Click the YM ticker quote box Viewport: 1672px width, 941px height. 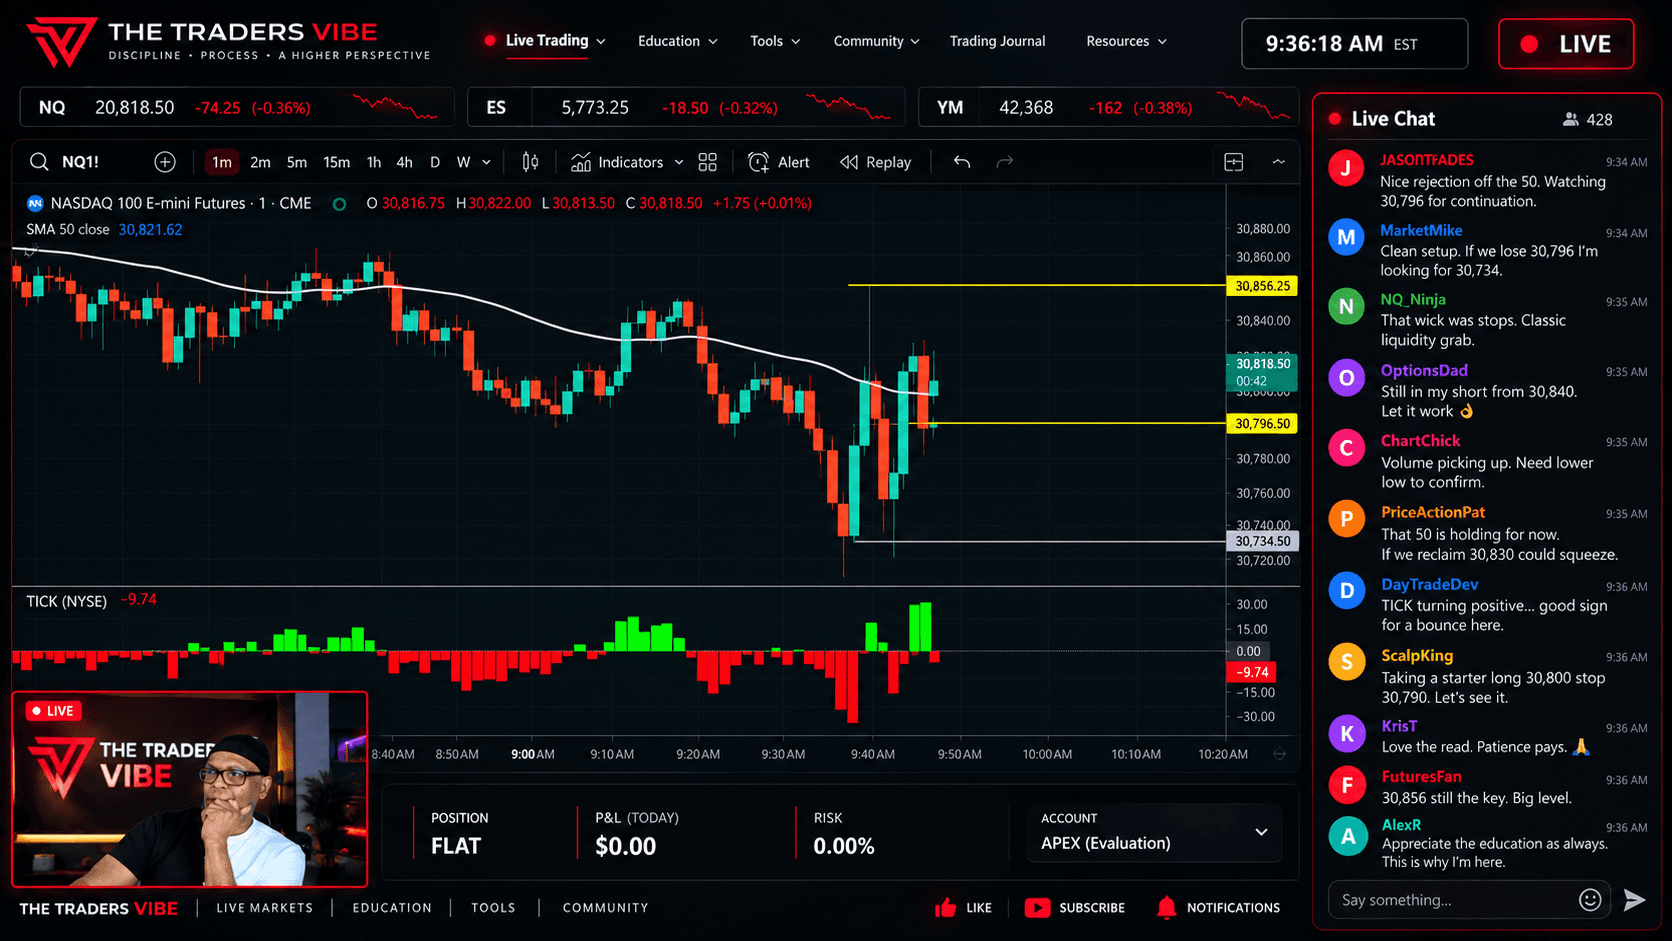(1108, 107)
